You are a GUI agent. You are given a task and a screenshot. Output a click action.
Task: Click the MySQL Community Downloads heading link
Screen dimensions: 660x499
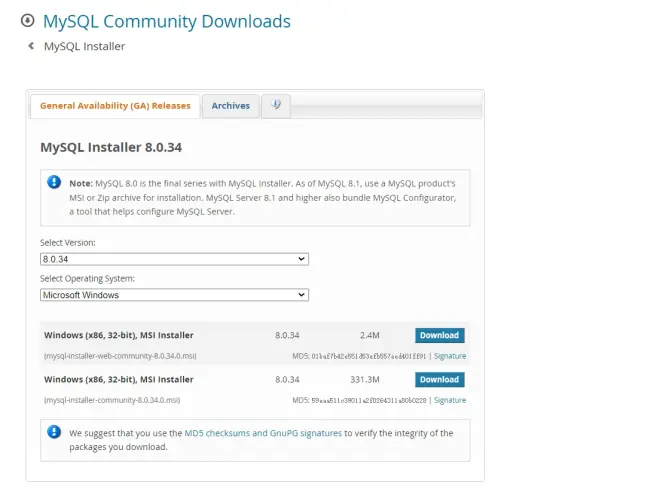[167, 21]
